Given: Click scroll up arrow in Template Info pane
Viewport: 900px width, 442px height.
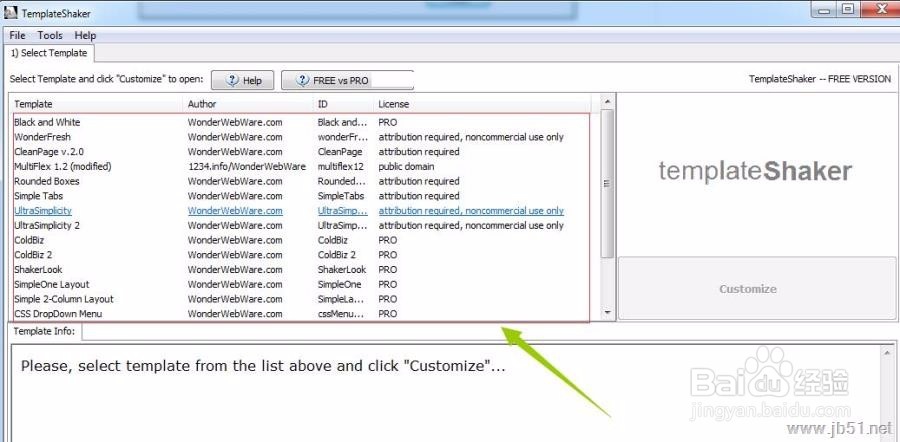Looking at the screenshot, I should [x=887, y=353].
